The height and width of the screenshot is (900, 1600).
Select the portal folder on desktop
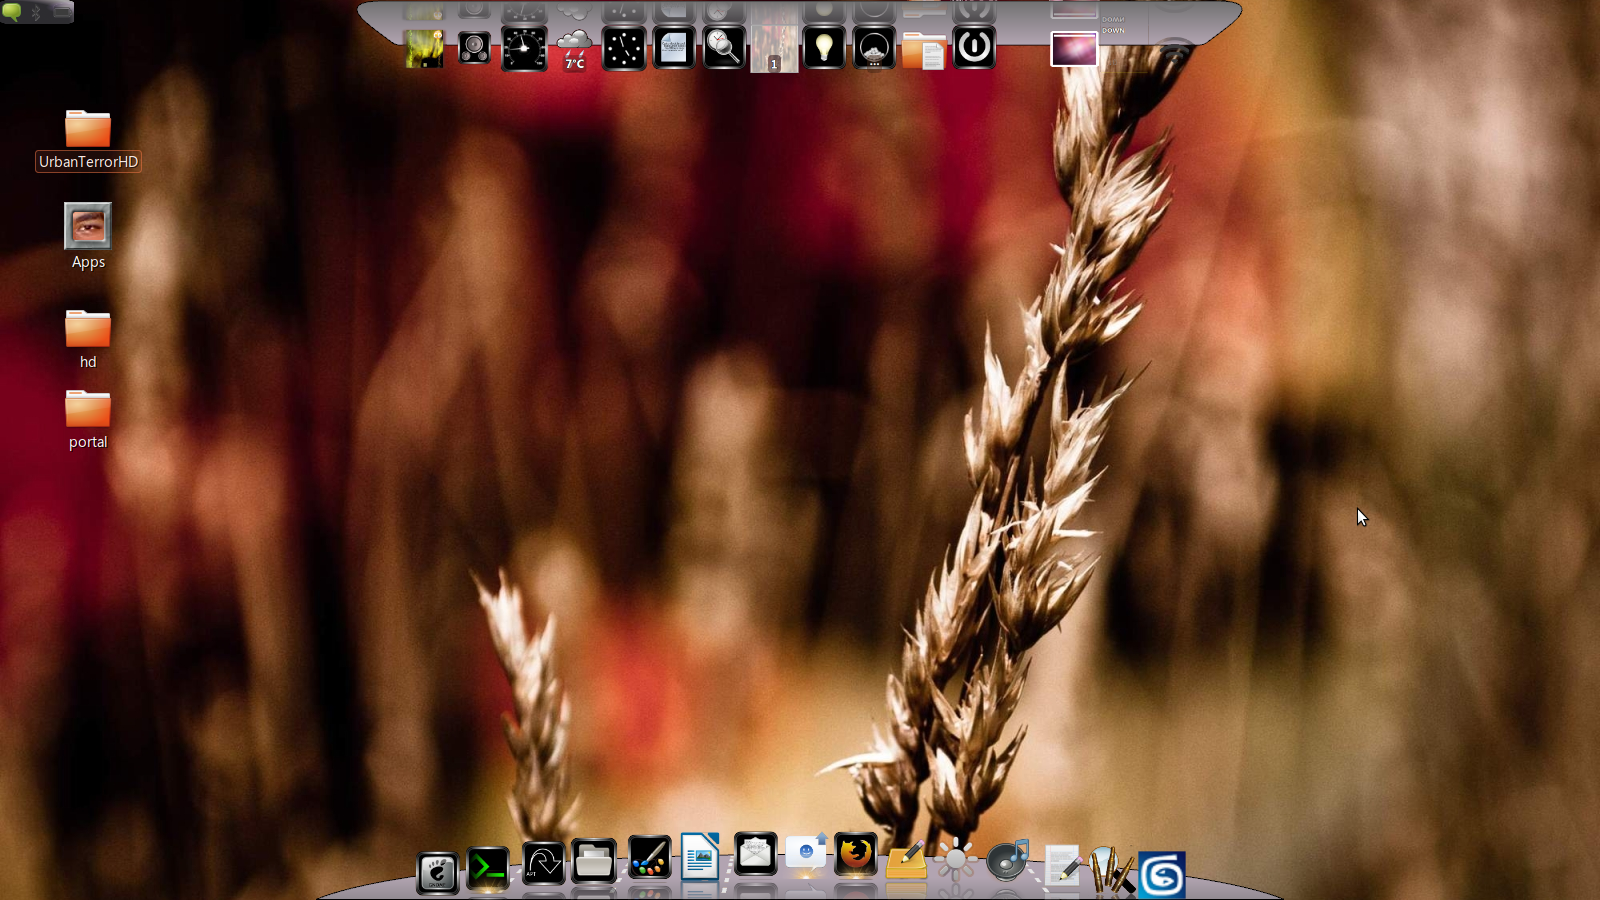(x=88, y=419)
